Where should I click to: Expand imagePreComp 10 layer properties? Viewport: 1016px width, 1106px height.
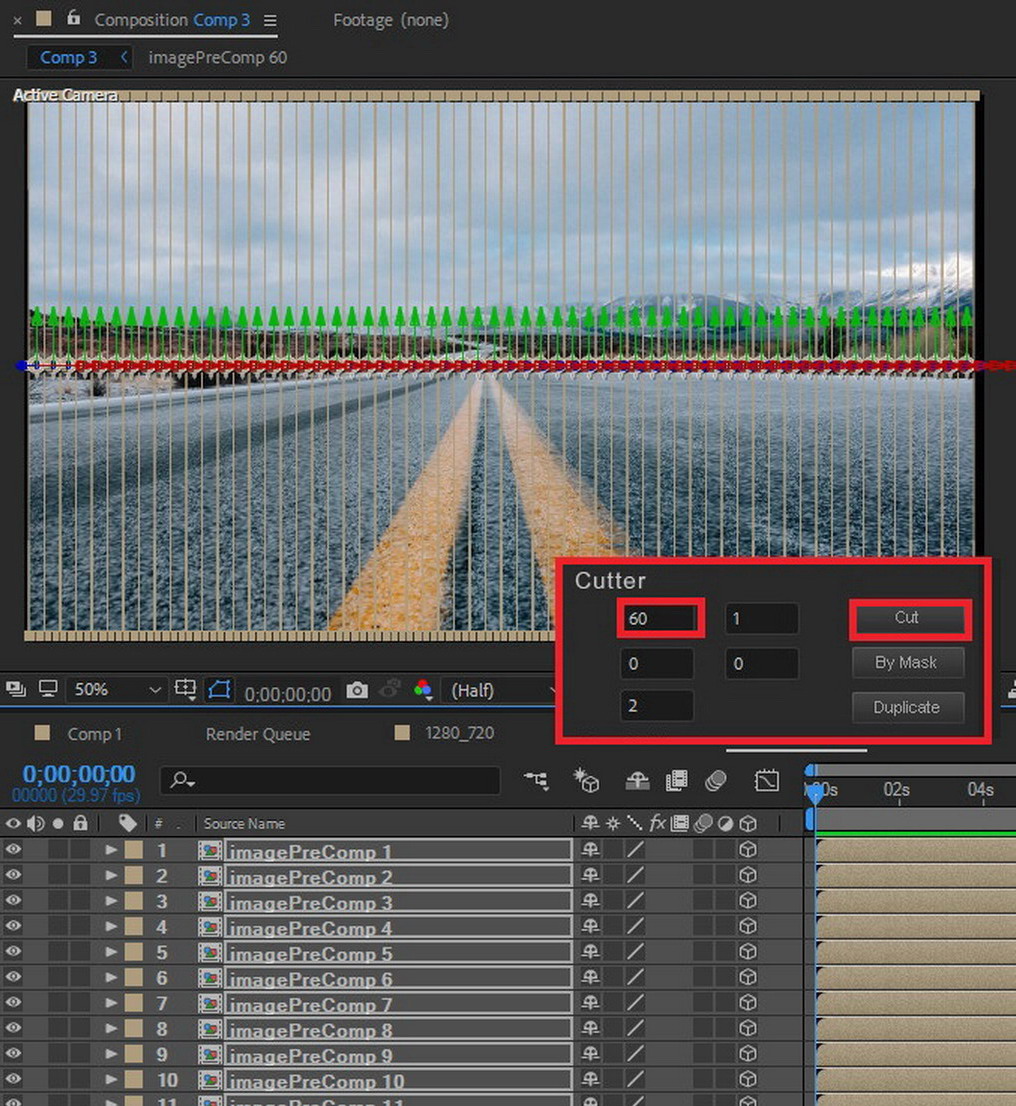(x=111, y=1079)
